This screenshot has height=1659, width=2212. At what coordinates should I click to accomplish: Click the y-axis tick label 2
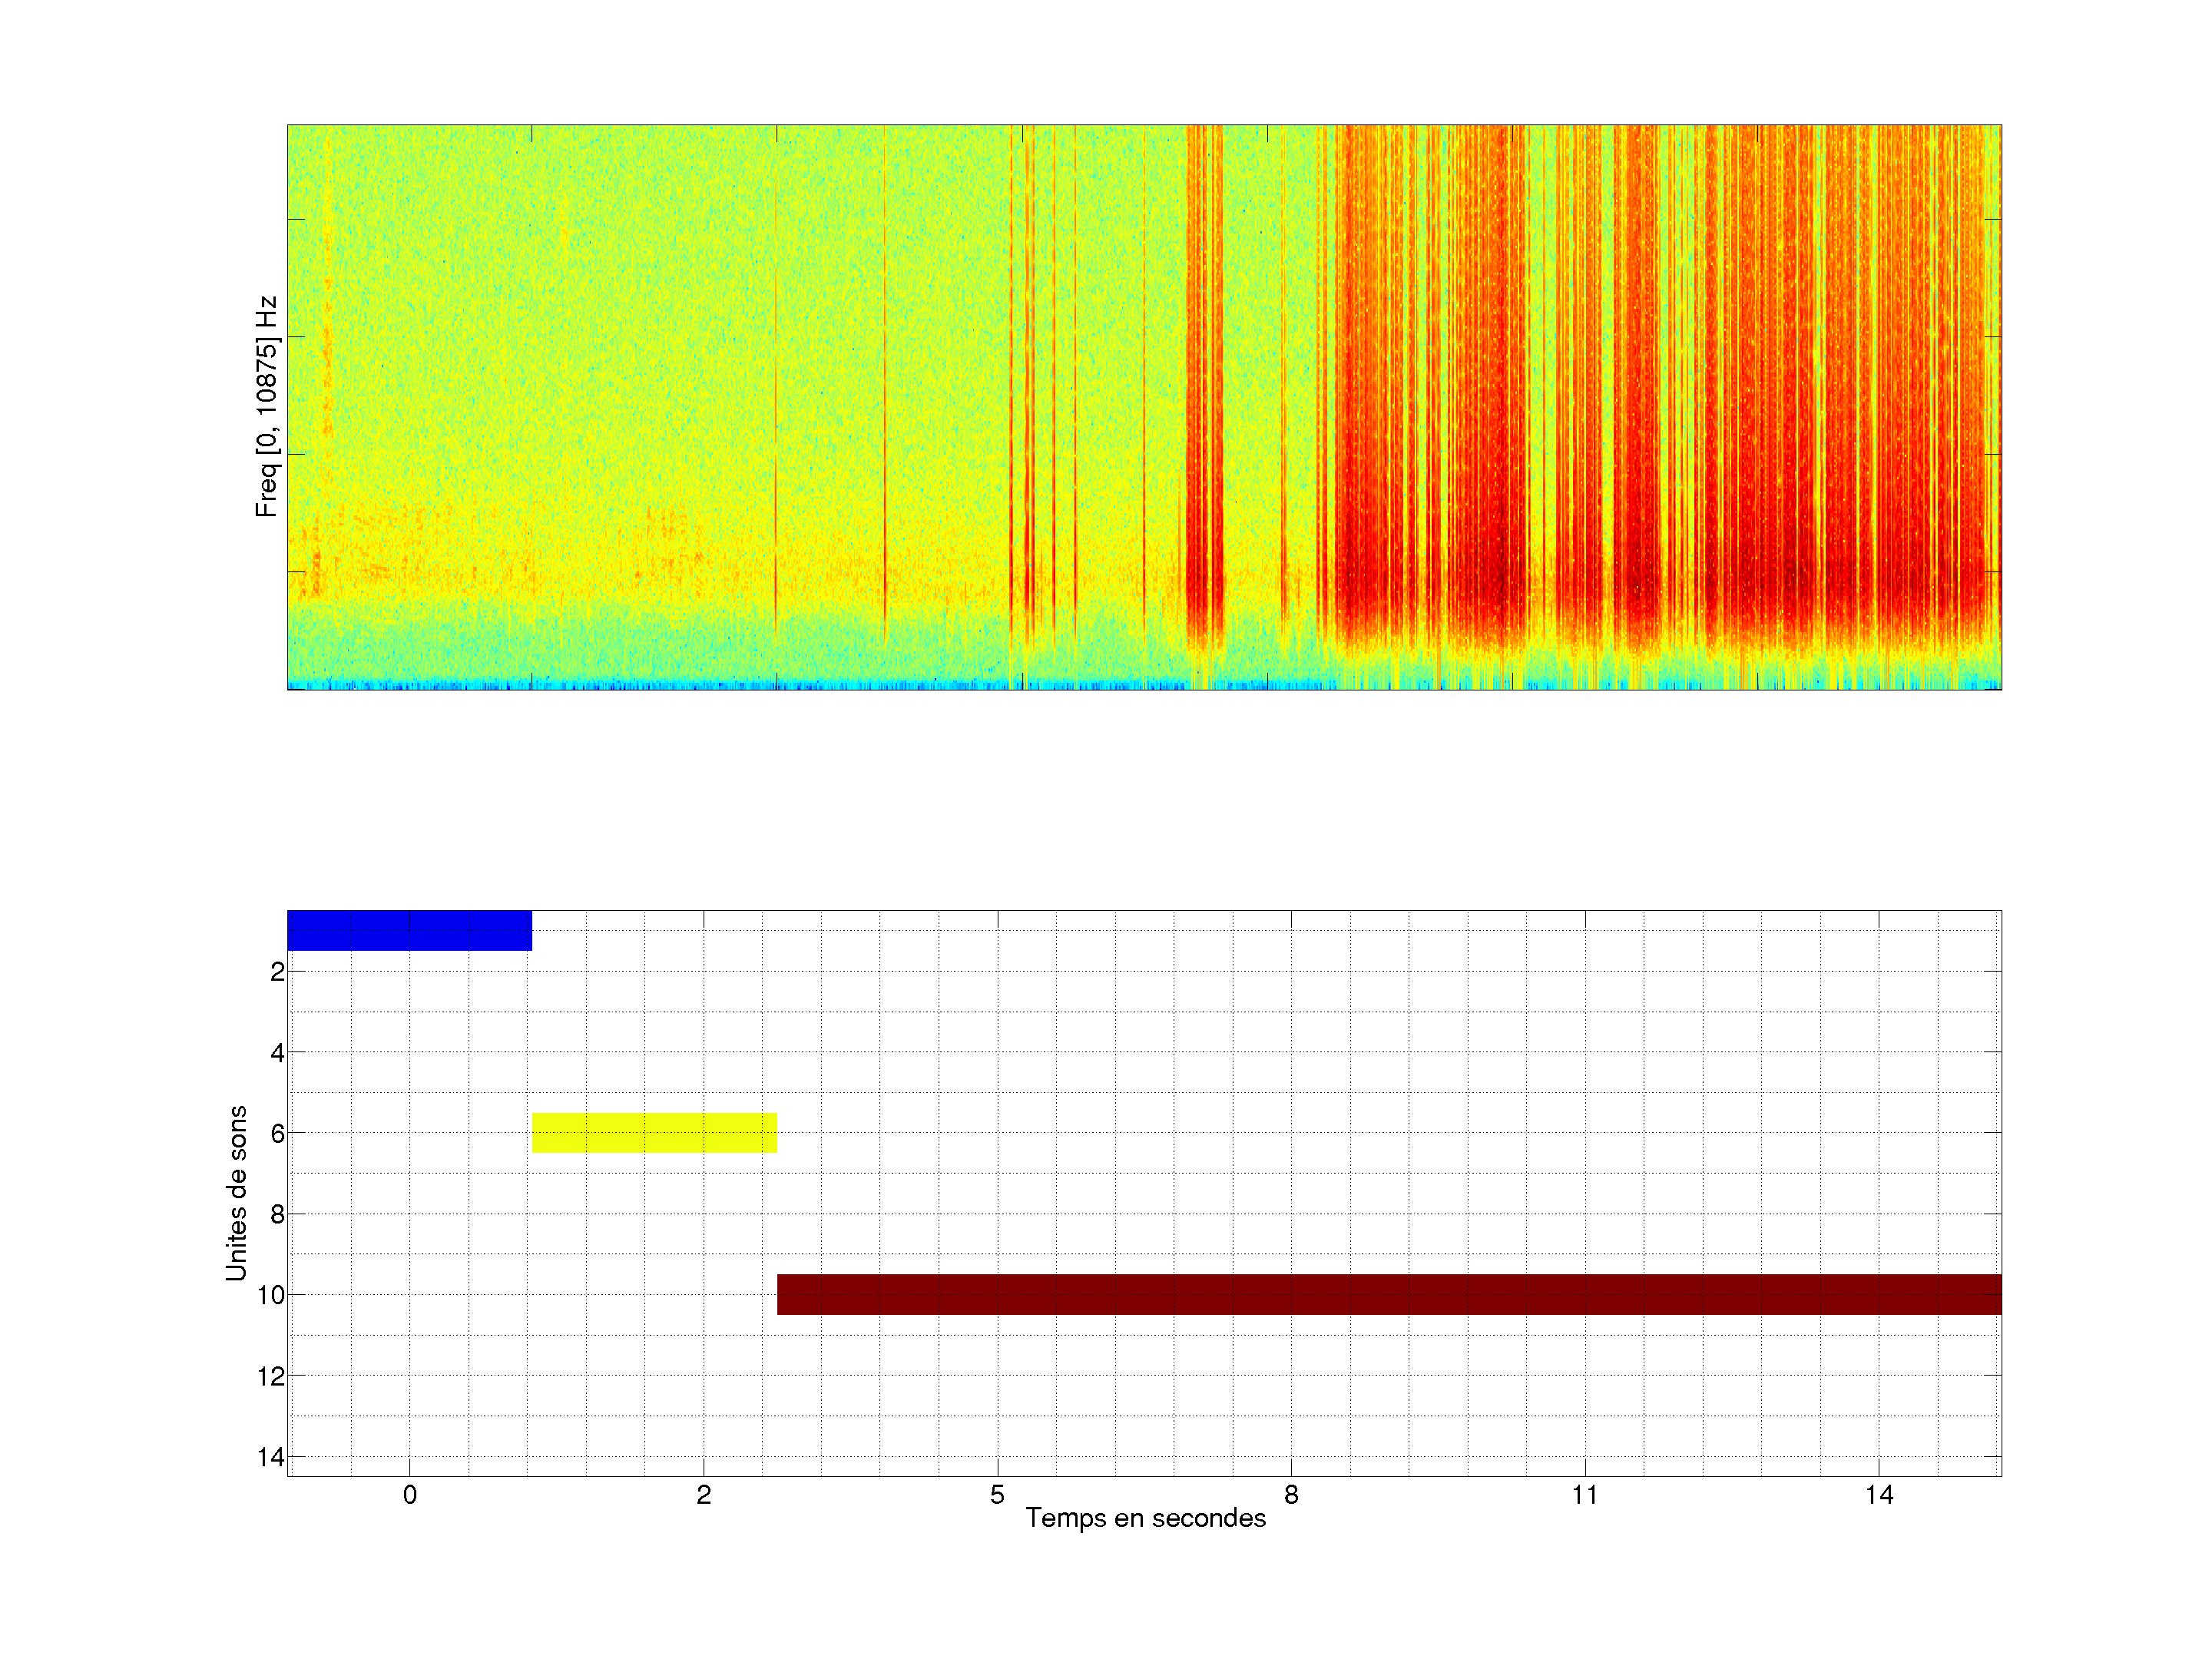pyautogui.click(x=277, y=972)
